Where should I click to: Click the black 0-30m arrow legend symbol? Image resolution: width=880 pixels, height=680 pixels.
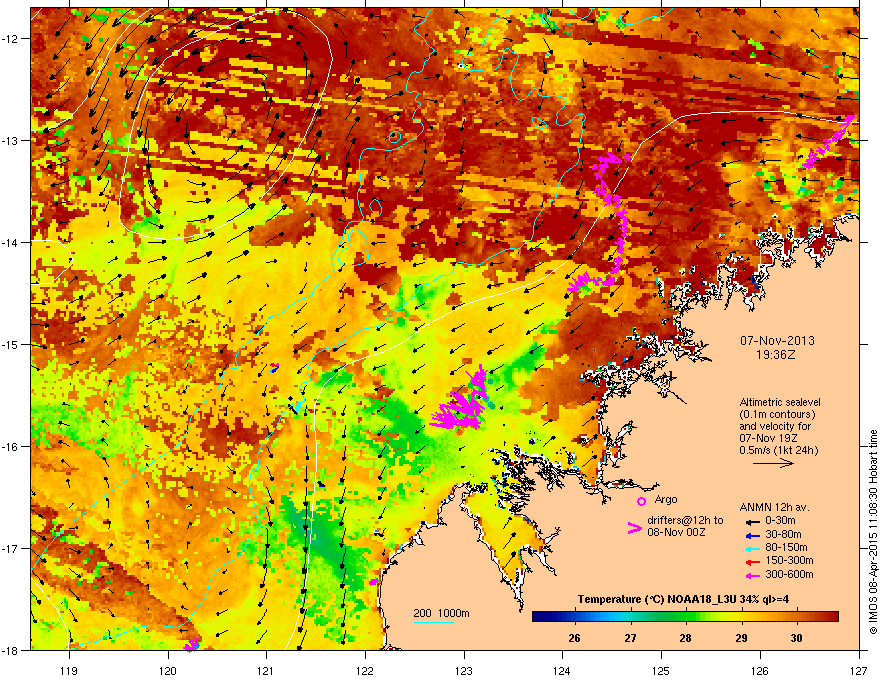click(752, 521)
